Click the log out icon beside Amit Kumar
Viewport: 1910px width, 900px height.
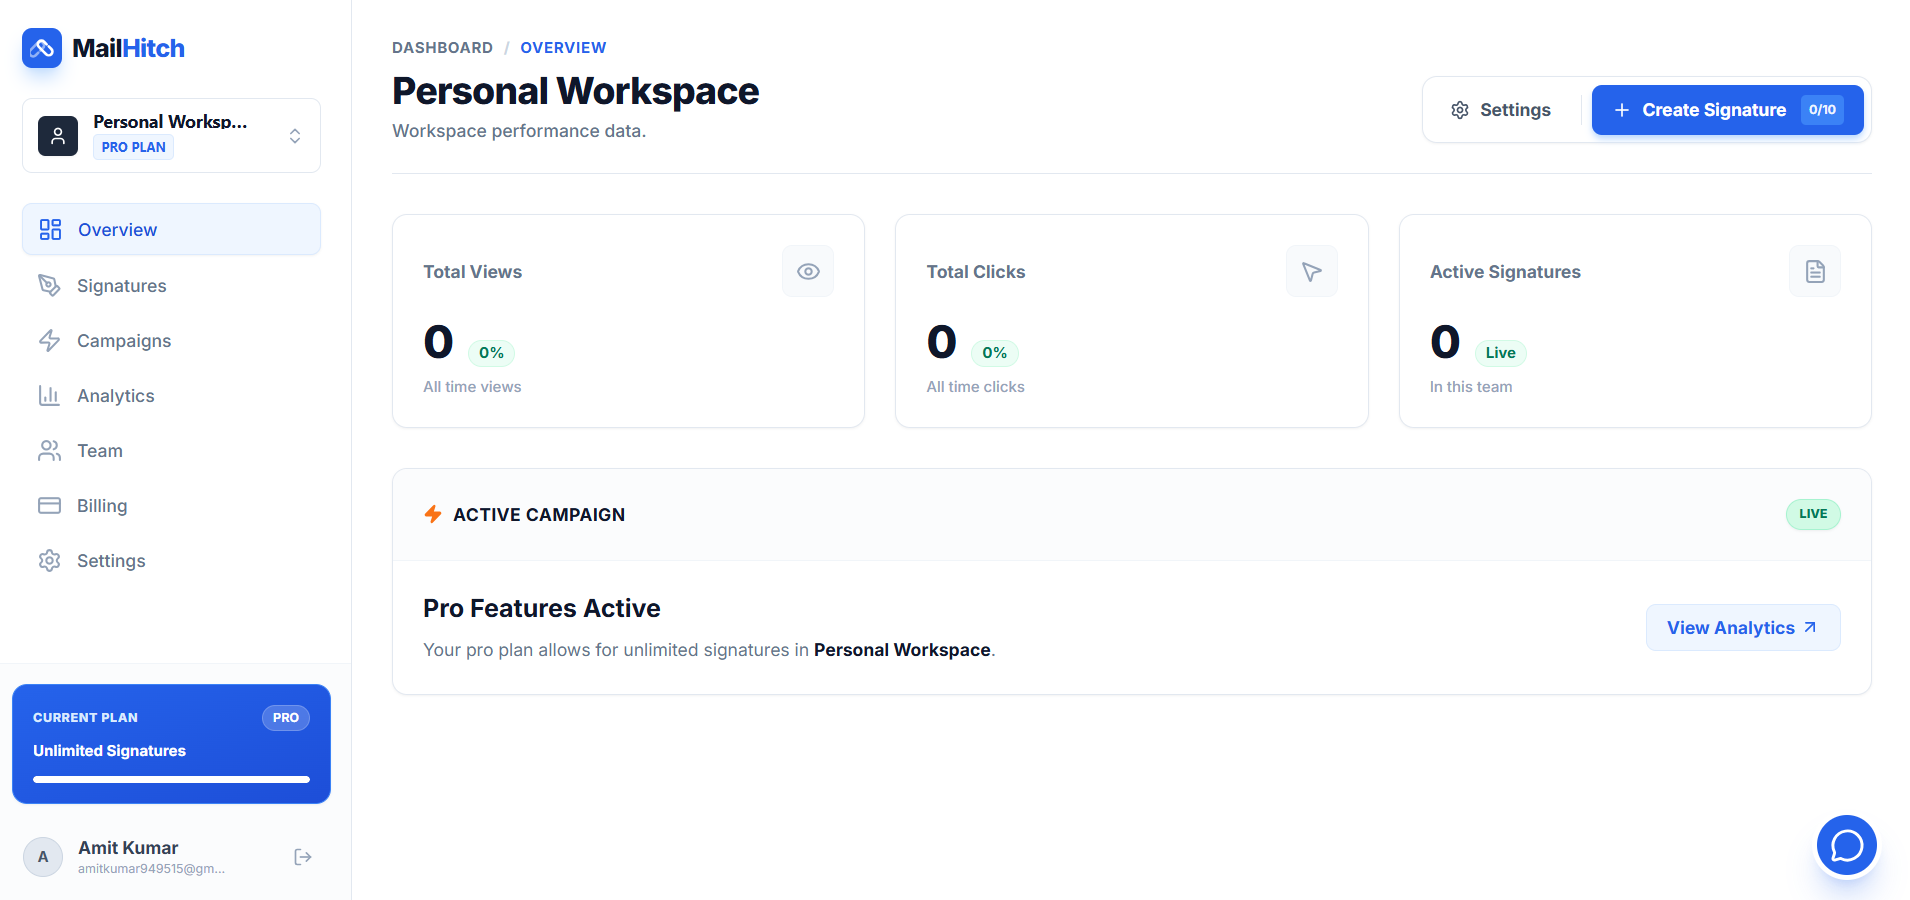pyautogui.click(x=303, y=857)
